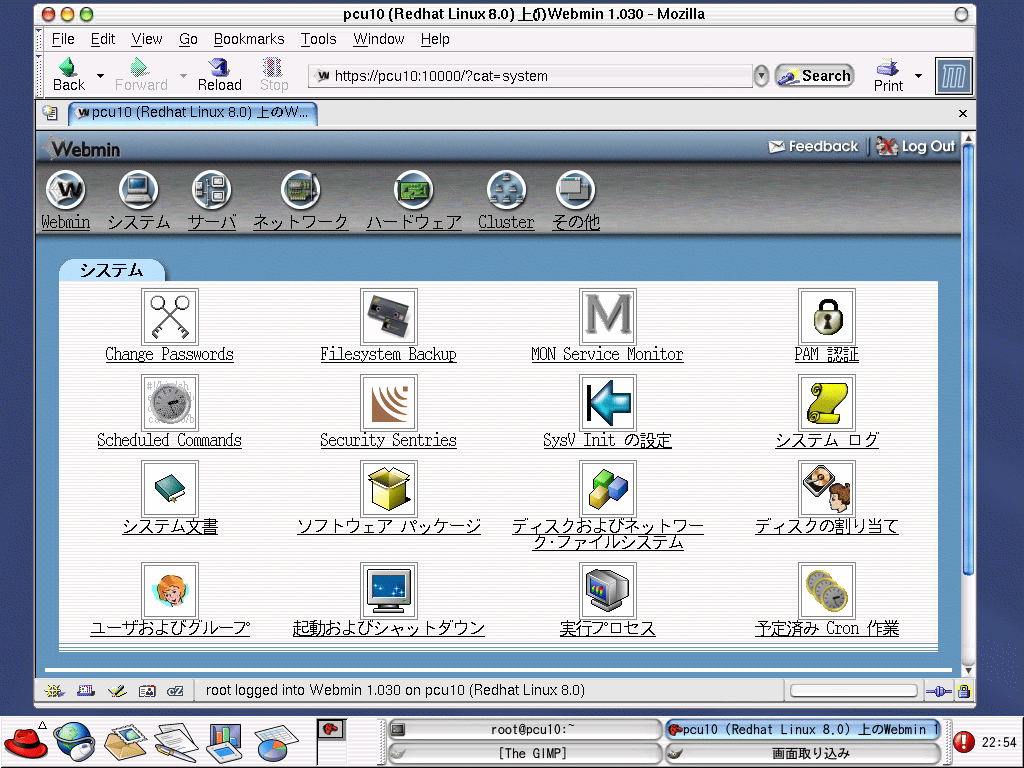The width and height of the screenshot is (1024, 768).
Task: Open the software packages box icon
Action: (x=389, y=488)
